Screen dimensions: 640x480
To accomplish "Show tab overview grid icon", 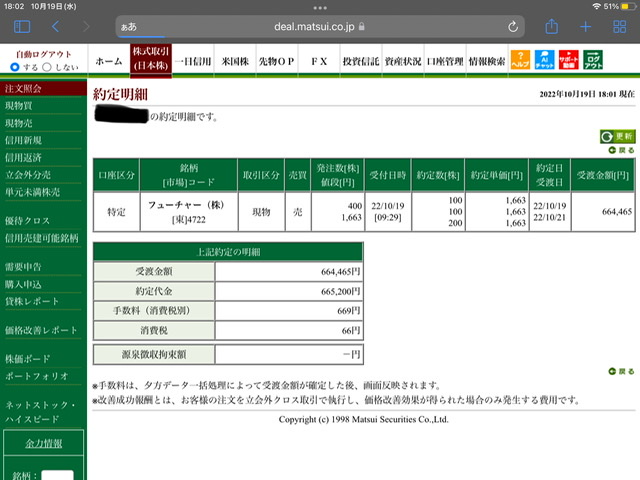I will (x=620, y=27).
